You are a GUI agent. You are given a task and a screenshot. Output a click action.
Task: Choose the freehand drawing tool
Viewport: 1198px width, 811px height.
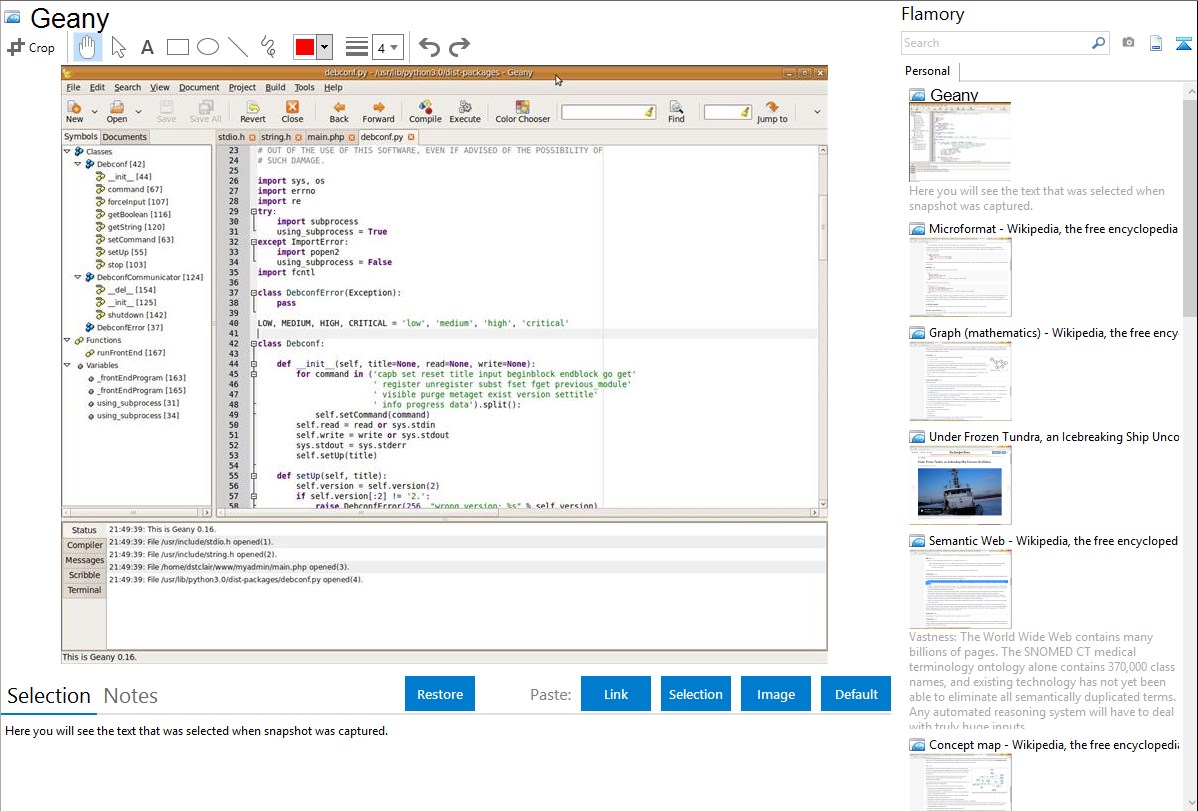[268, 47]
